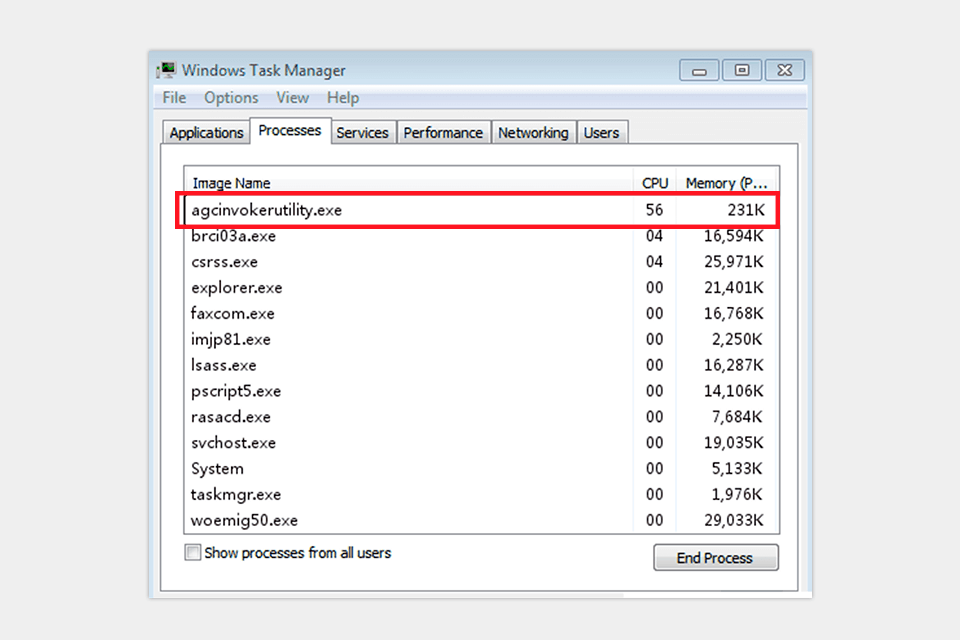This screenshot has width=960, height=640.
Task: View the Networking tab
Action: pos(533,132)
